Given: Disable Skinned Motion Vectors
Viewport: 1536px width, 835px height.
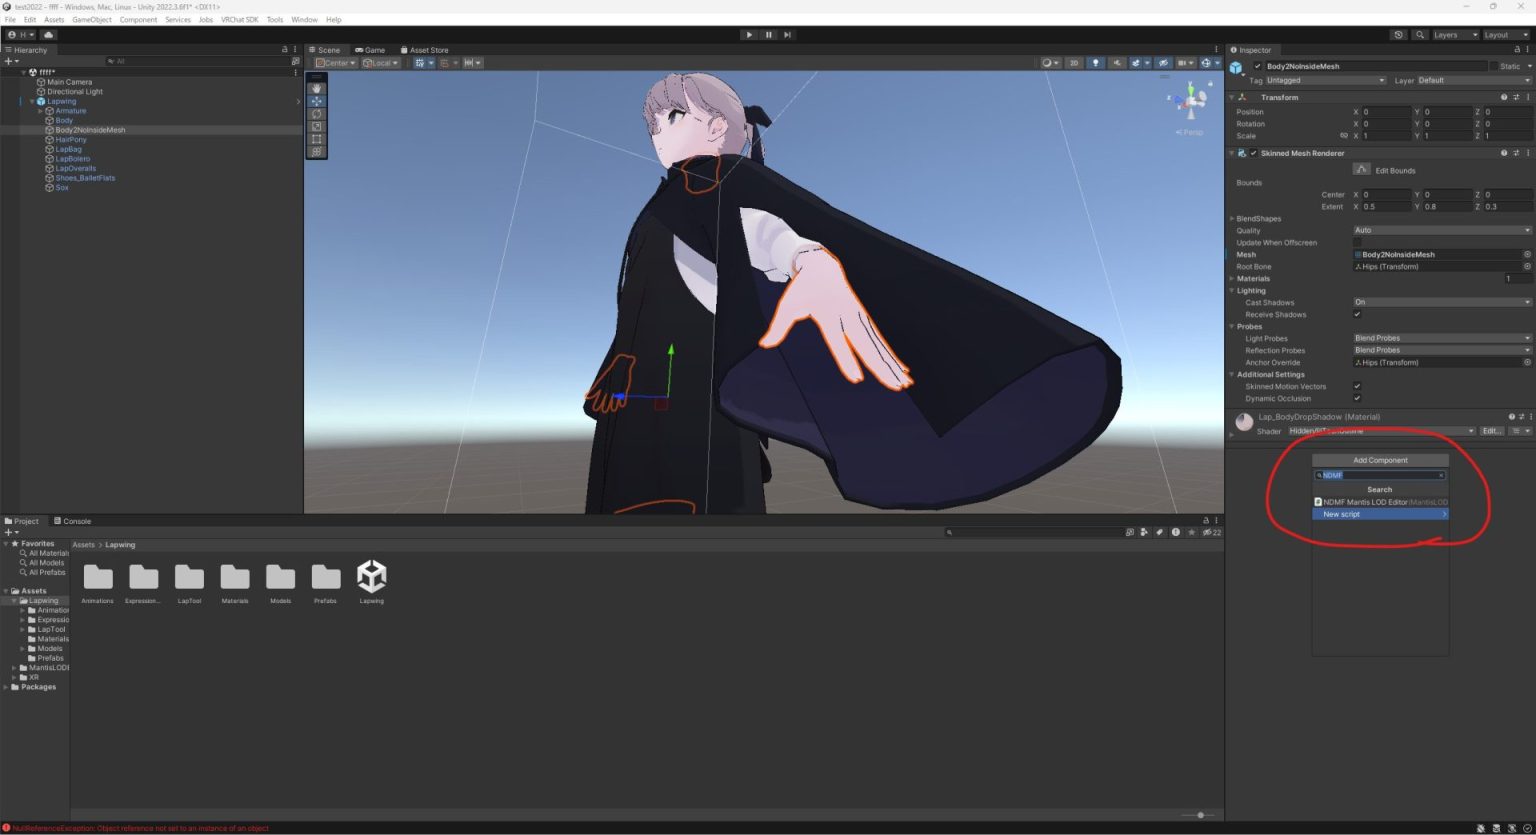Looking at the screenshot, I should click(x=1358, y=386).
